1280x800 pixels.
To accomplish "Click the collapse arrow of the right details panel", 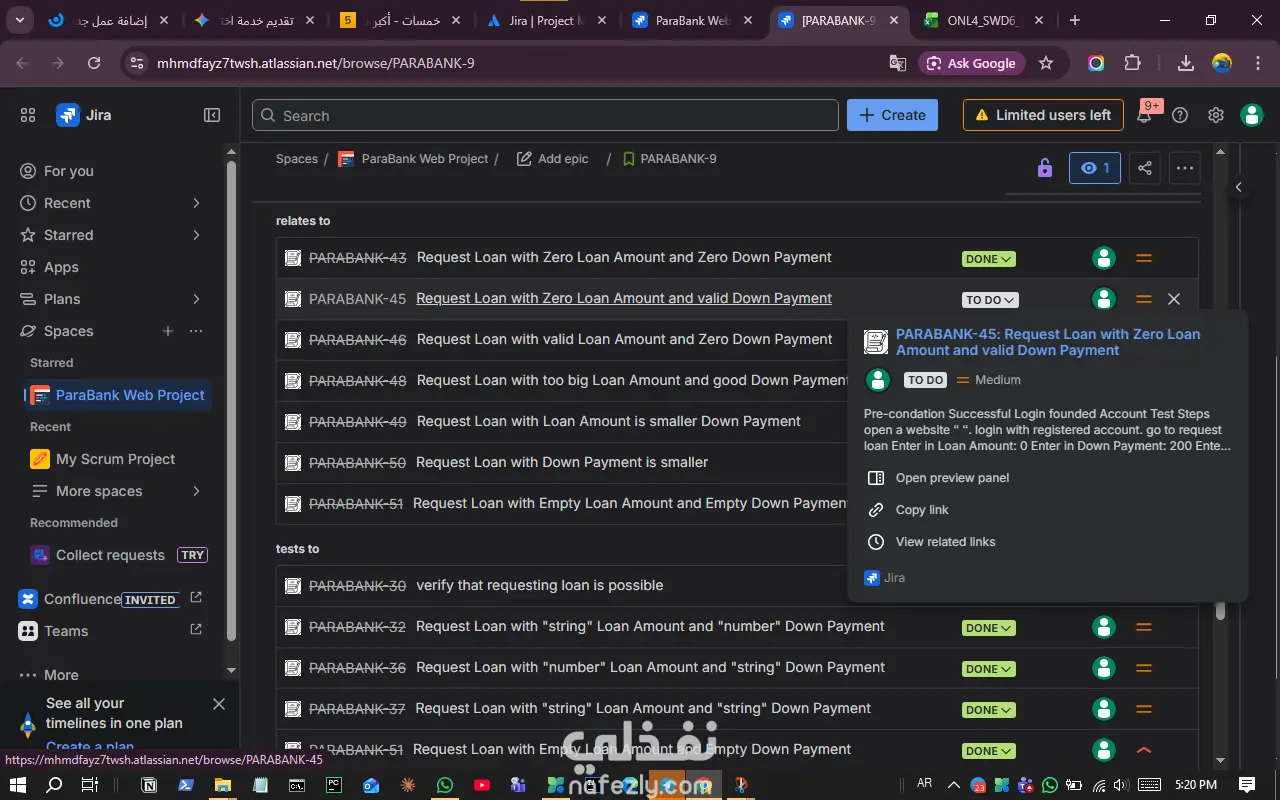I will [1239, 187].
